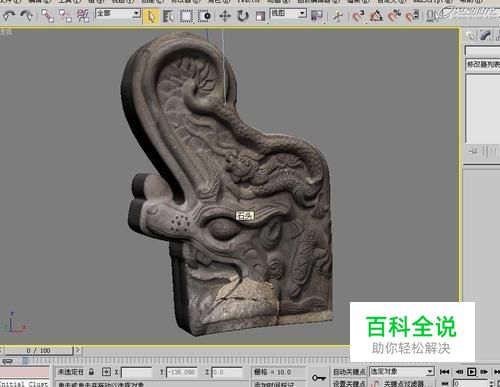Select the highlighted Select Object arrow tool
The height and width of the screenshot is (387, 500).
[x=151, y=16]
